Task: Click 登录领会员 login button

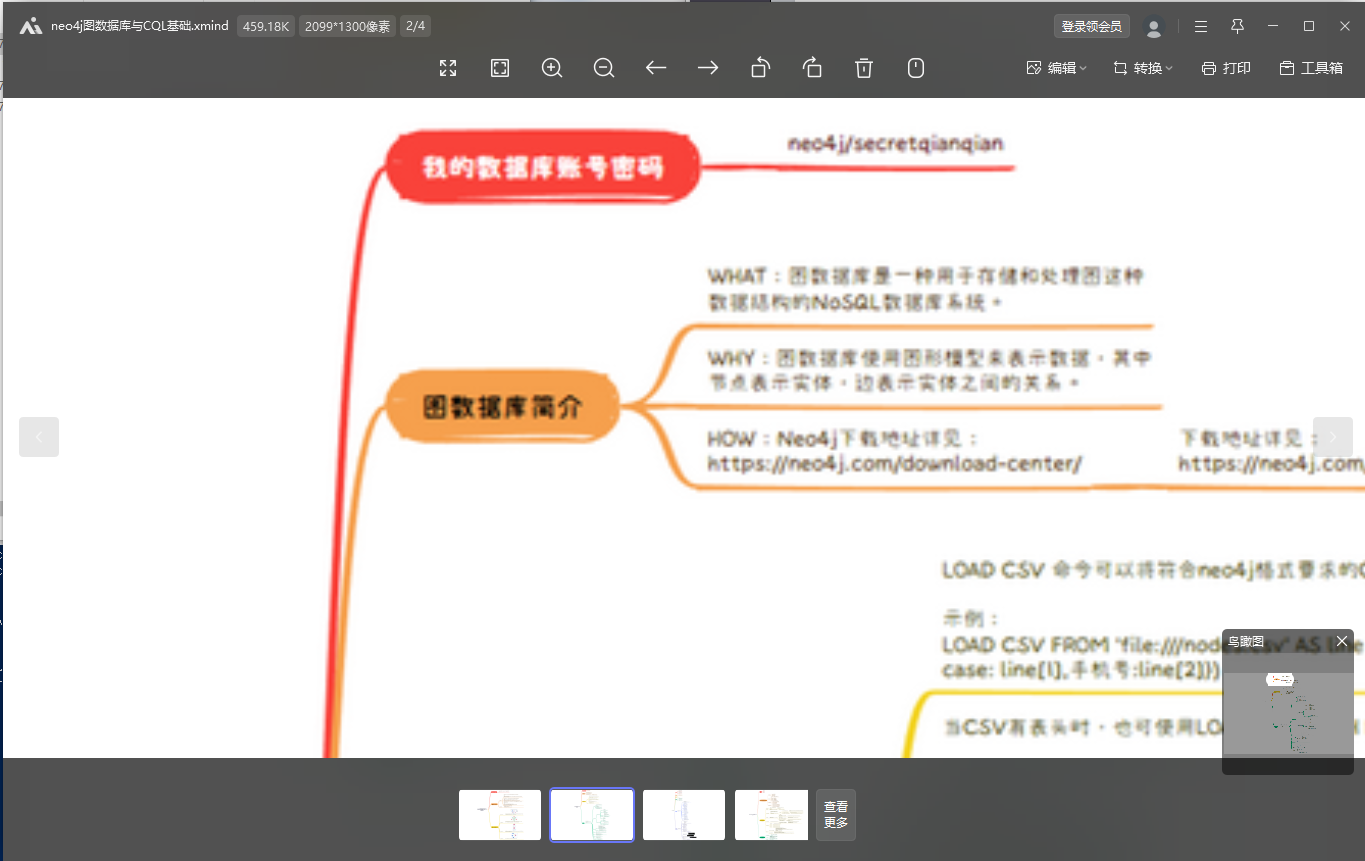Action: pyautogui.click(x=1091, y=26)
